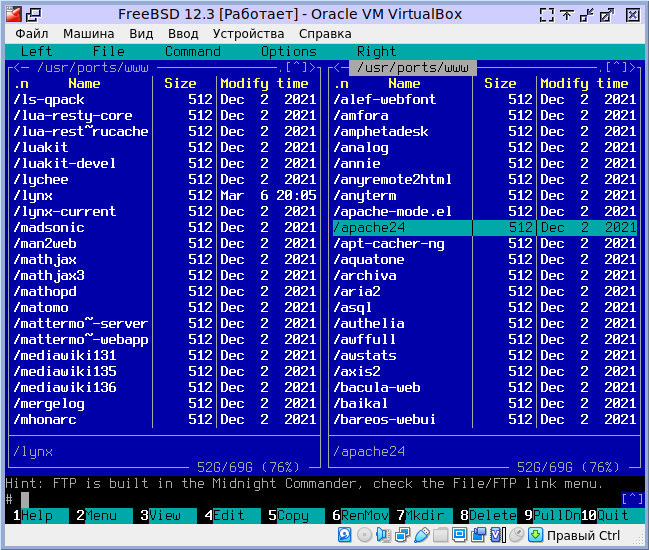Open Midnight Commander's Left menu

pyautogui.click(x=36, y=51)
